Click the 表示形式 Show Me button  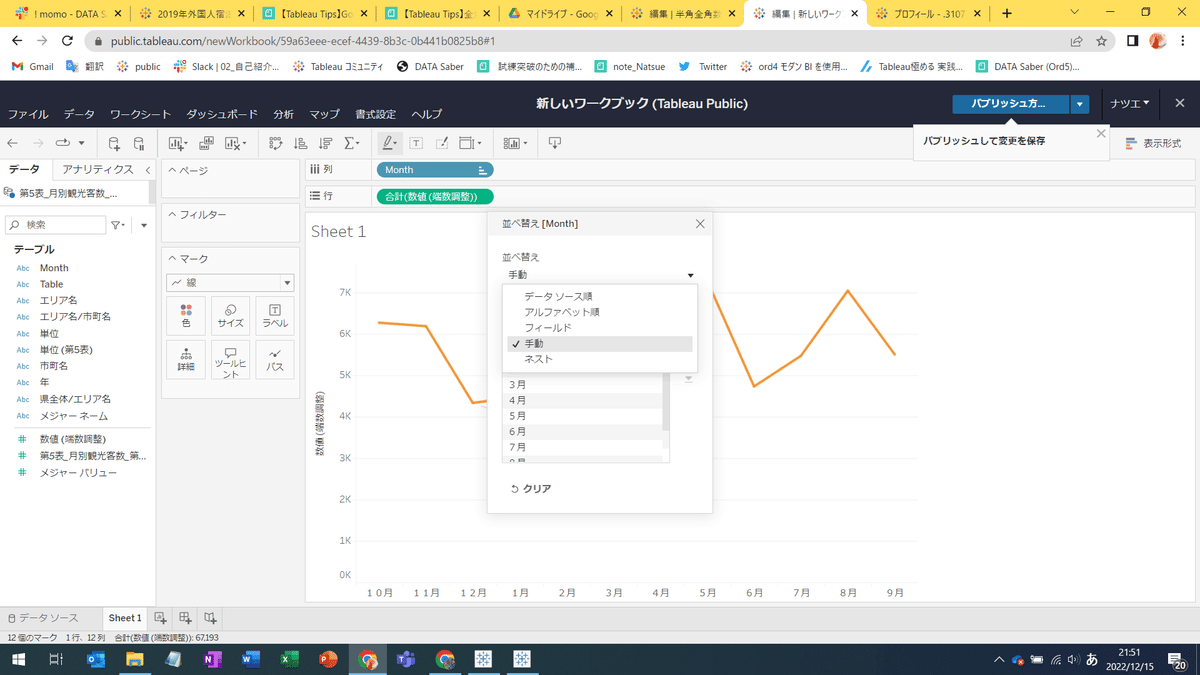(1153, 143)
